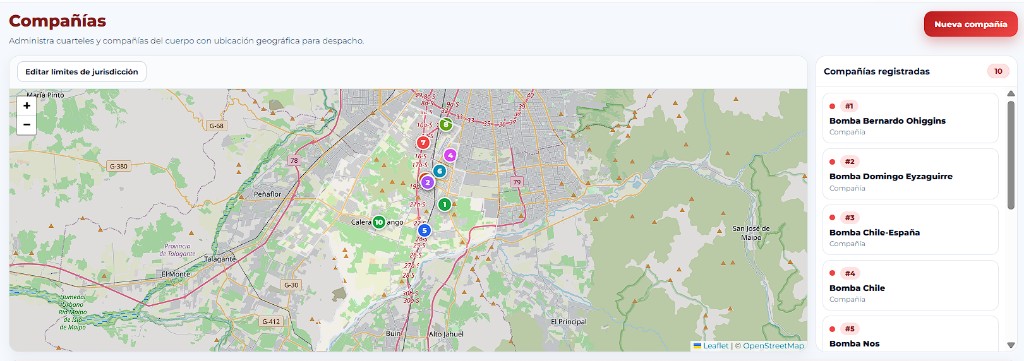This screenshot has width=1024, height=361.
Task: Select pink map marker number 4
Action: pyautogui.click(x=449, y=155)
